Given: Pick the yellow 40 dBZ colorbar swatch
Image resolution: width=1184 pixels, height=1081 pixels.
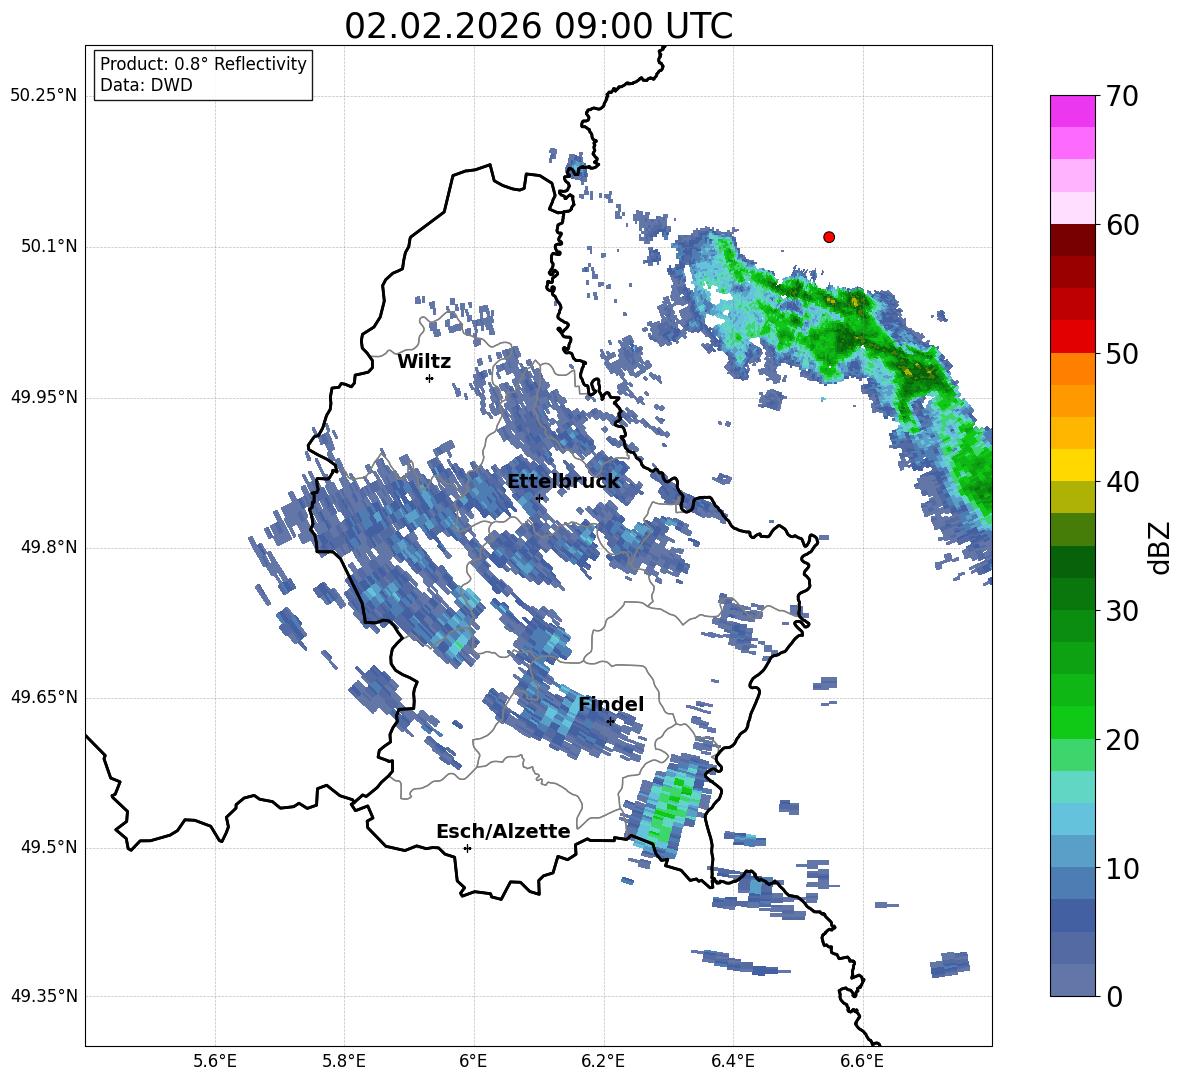Looking at the screenshot, I should pos(1072,465).
